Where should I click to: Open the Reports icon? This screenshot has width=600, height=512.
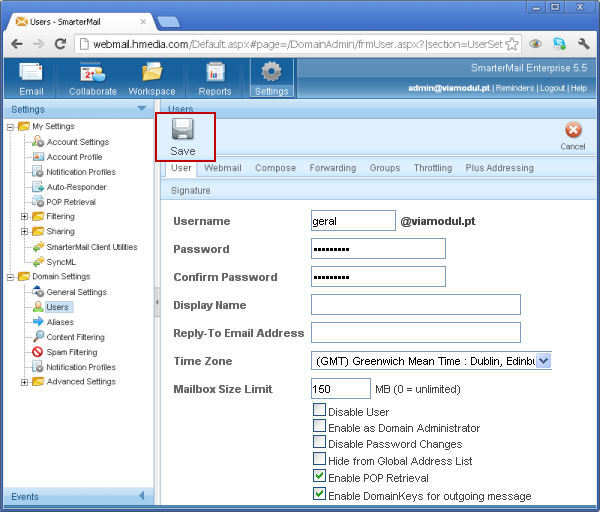tap(215, 72)
